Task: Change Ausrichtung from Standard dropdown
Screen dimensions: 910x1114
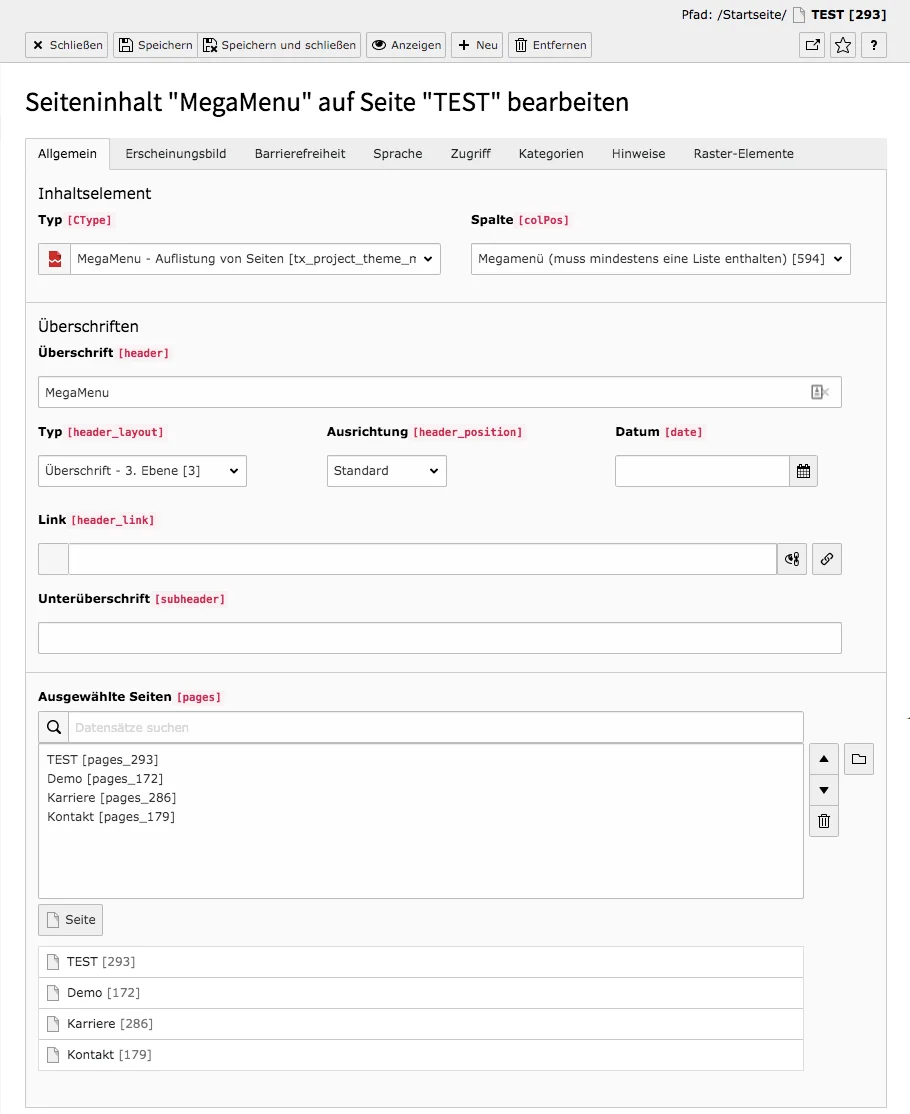Action: (386, 470)
